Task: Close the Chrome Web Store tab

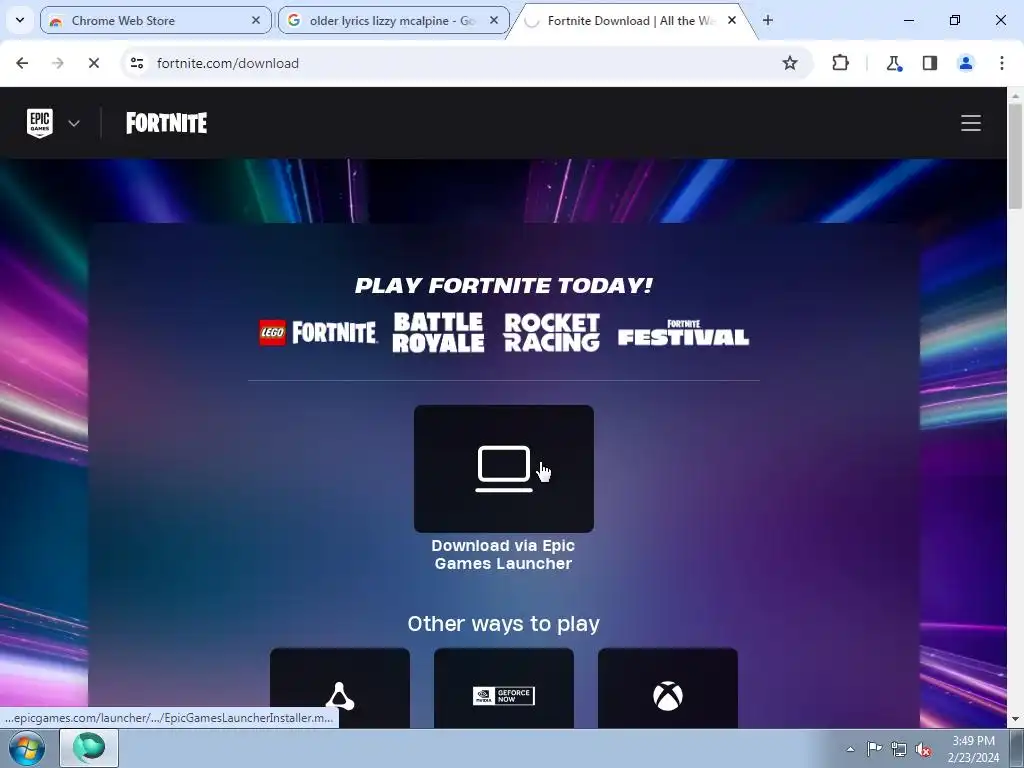Action: click(x=256, y=20)
